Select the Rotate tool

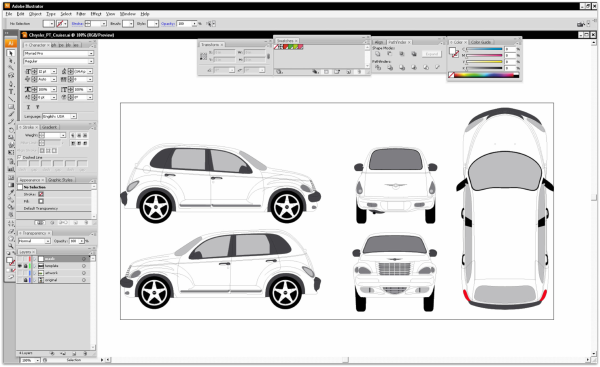11,130
